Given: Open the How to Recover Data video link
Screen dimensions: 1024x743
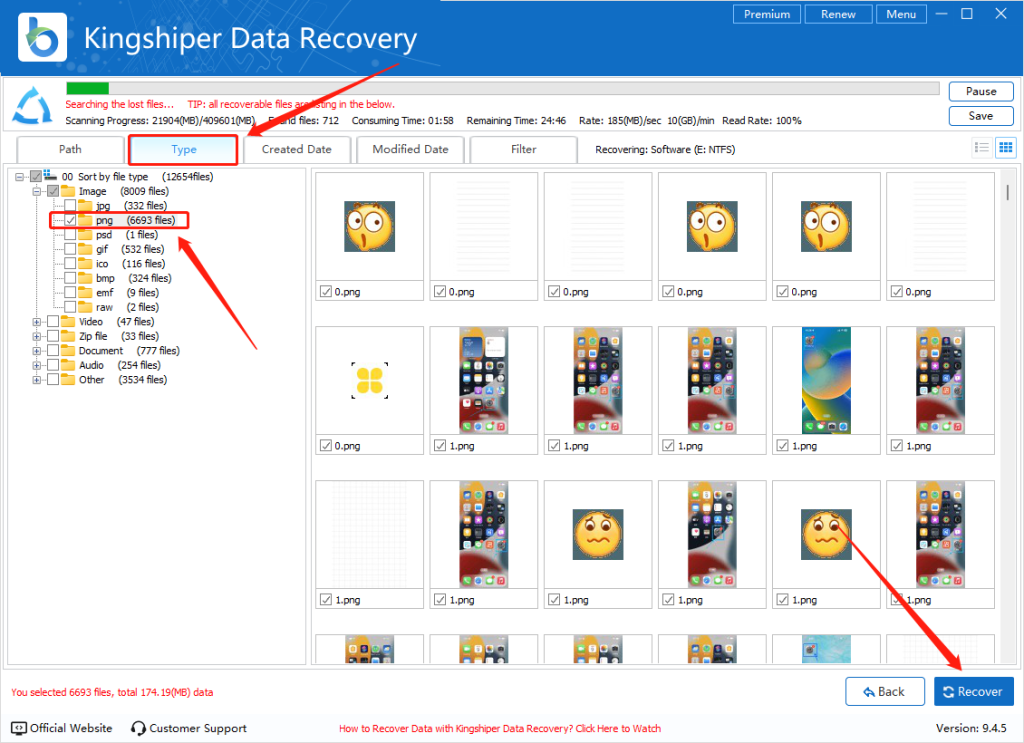Looking at the screenshot, I should tap(500, 728).
